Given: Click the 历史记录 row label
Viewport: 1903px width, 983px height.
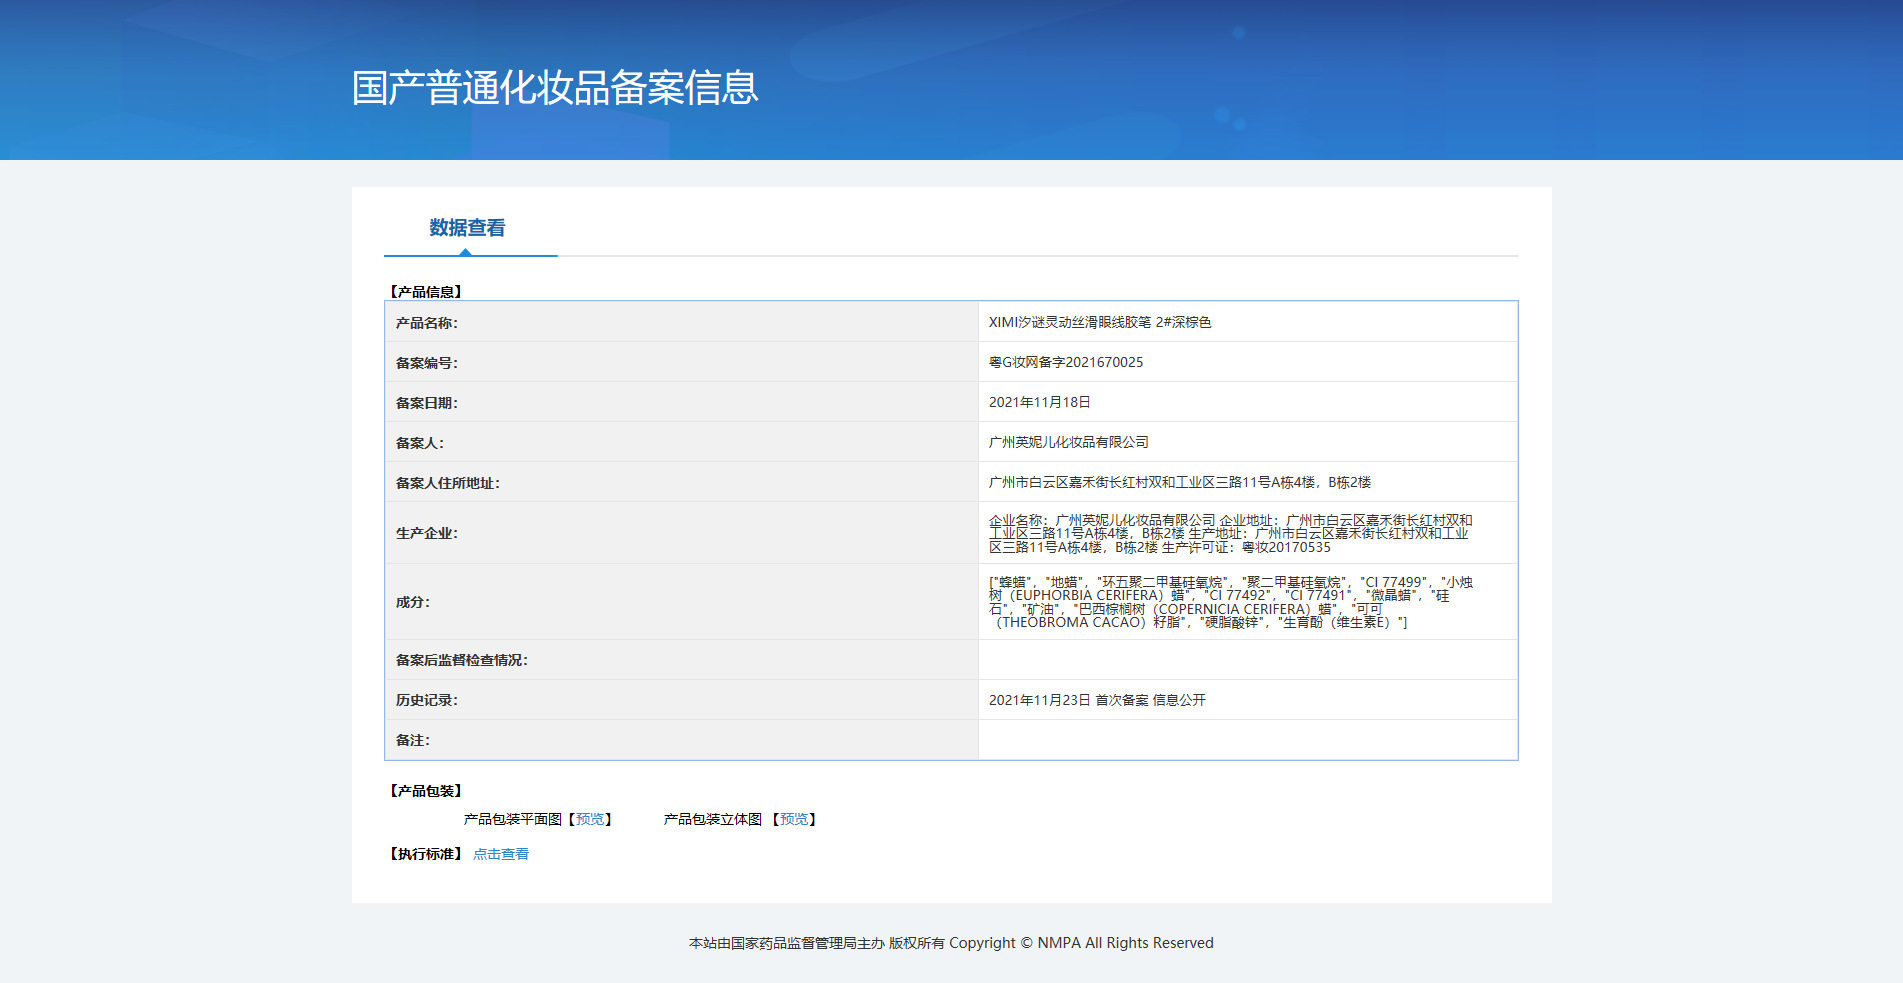Looking at the screenshot, I should click(427, 700).
